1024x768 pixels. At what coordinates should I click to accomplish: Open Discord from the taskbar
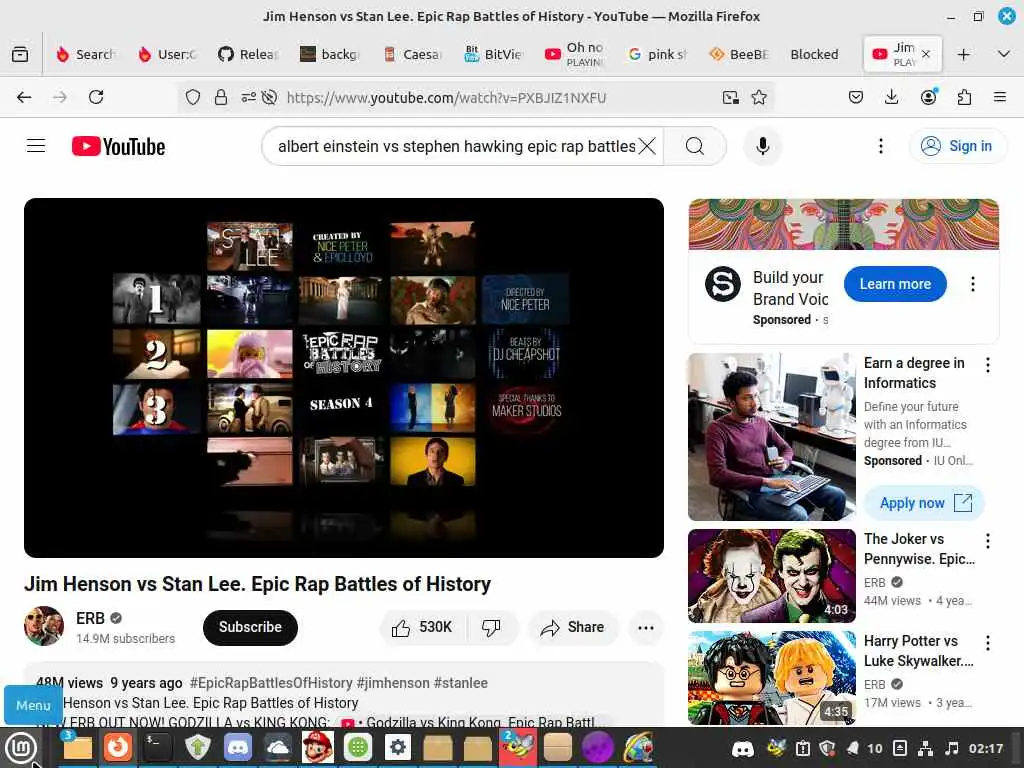pyautogui.click(x=237, y=747)
